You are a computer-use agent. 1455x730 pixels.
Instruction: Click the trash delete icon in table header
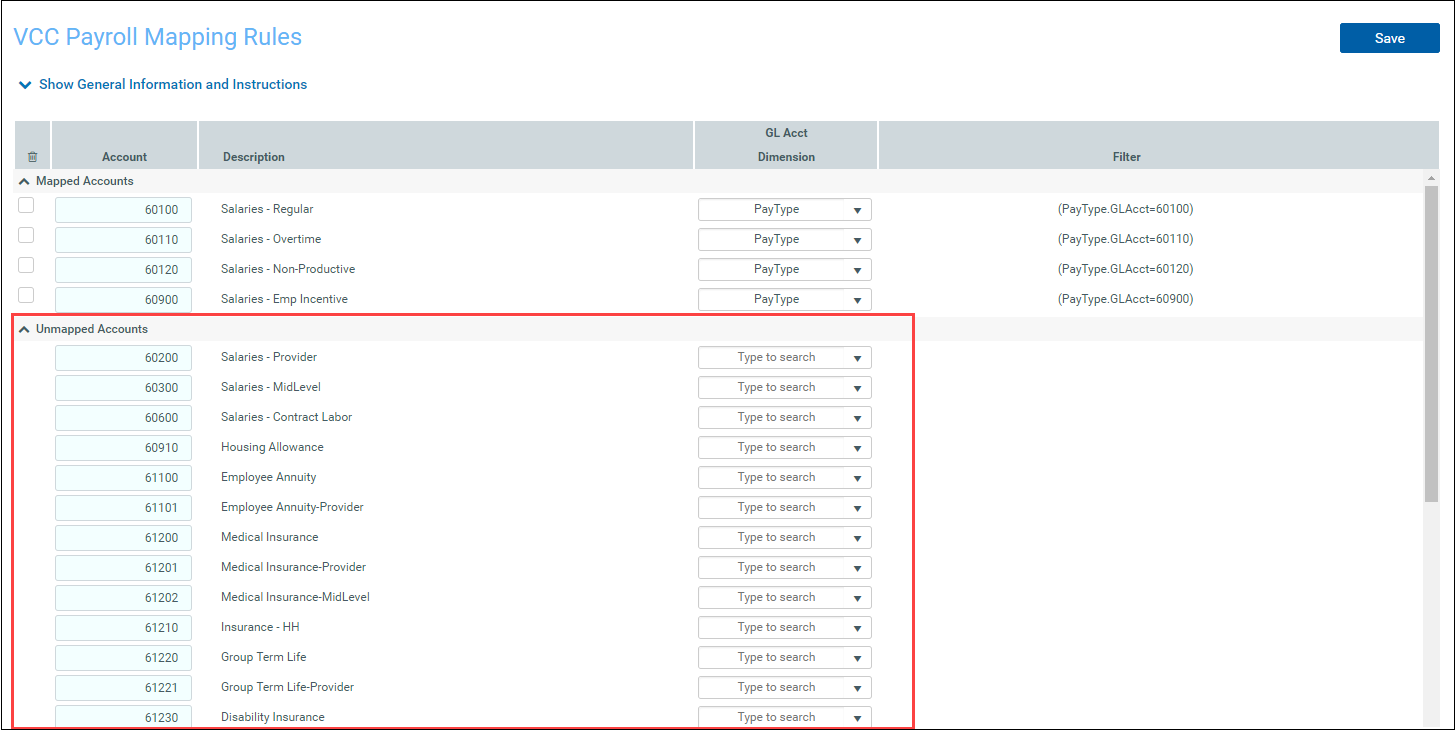[32, 157]
